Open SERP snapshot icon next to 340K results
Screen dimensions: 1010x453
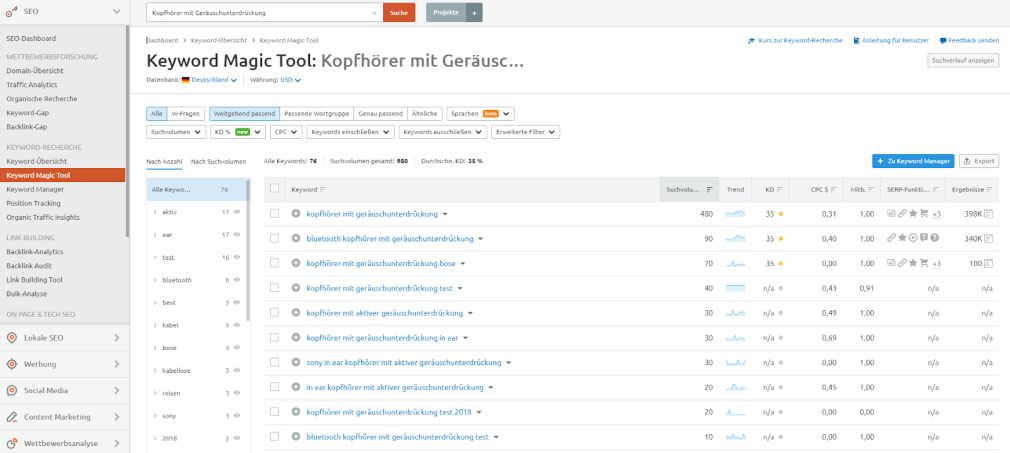(989, 238)
